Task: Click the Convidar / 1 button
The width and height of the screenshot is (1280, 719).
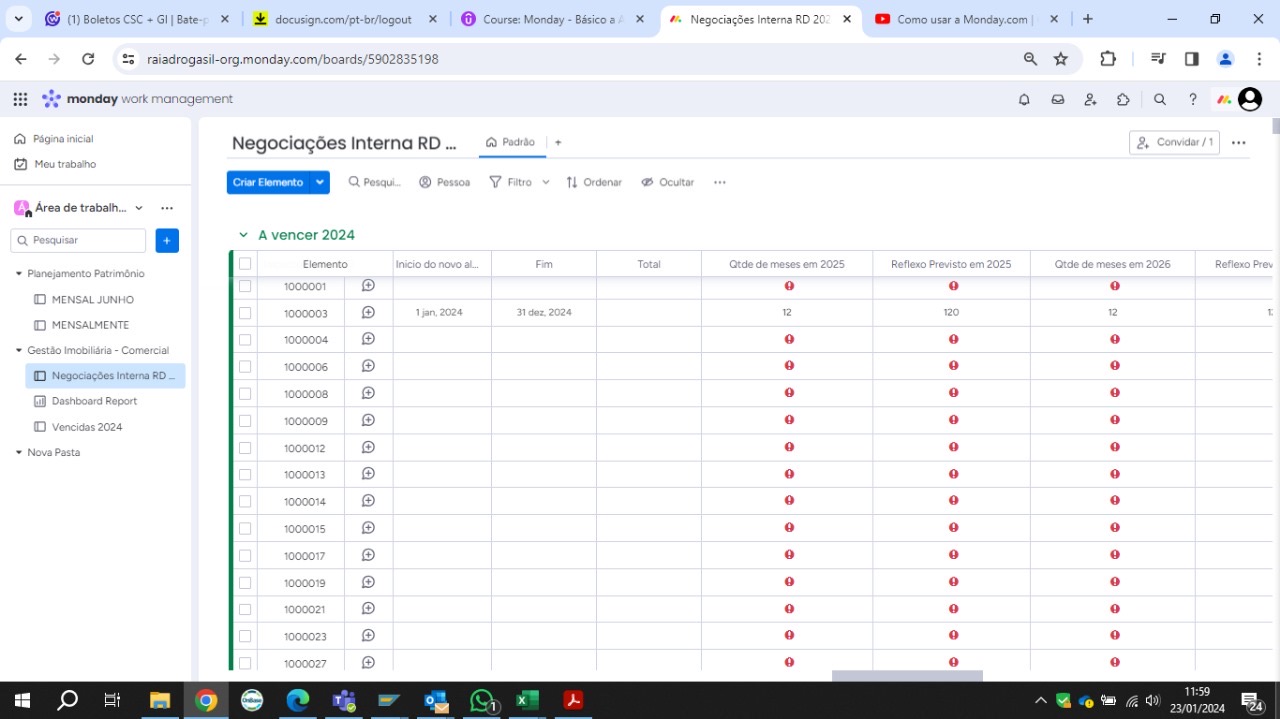Action: (1174, 143)
